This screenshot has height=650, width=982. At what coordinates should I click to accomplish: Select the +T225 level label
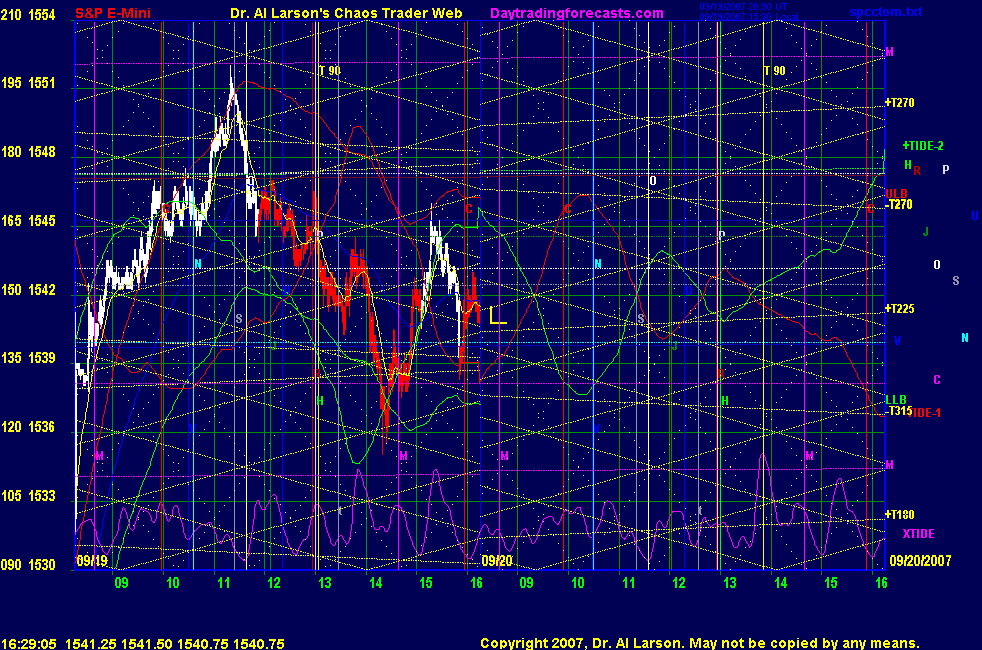point(899,309)
